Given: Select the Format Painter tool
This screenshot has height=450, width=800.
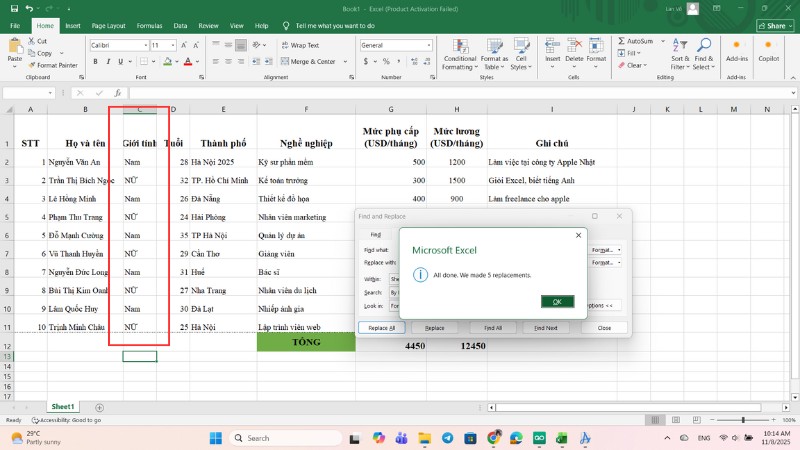Looking at the screenshot, I should 56,65.
